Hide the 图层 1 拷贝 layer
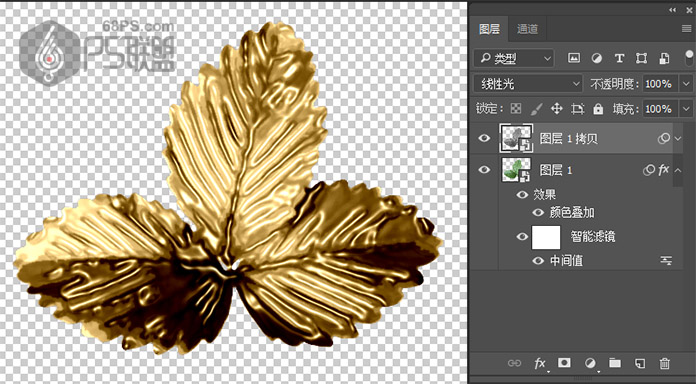 coord(484,139)
